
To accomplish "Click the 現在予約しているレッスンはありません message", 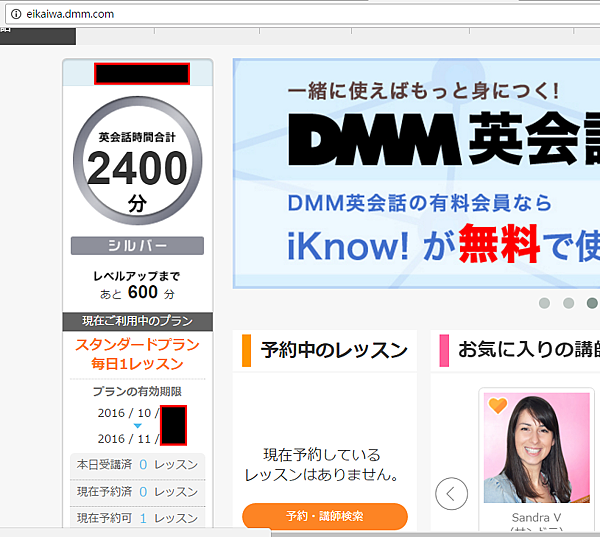I will click(x=322, y=465).
